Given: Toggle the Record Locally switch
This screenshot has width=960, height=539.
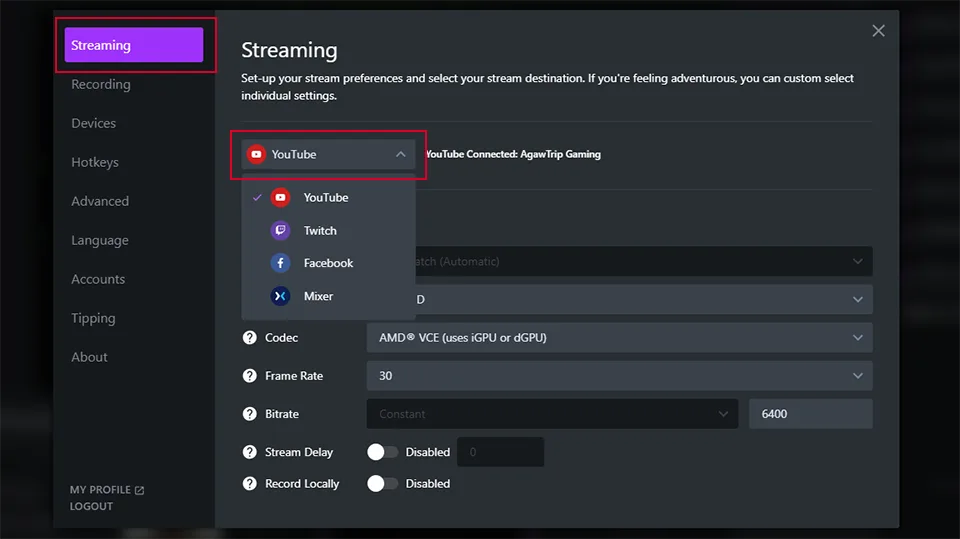Looking at the screenshot, I should pyautogui.click(x=382, y=483).
